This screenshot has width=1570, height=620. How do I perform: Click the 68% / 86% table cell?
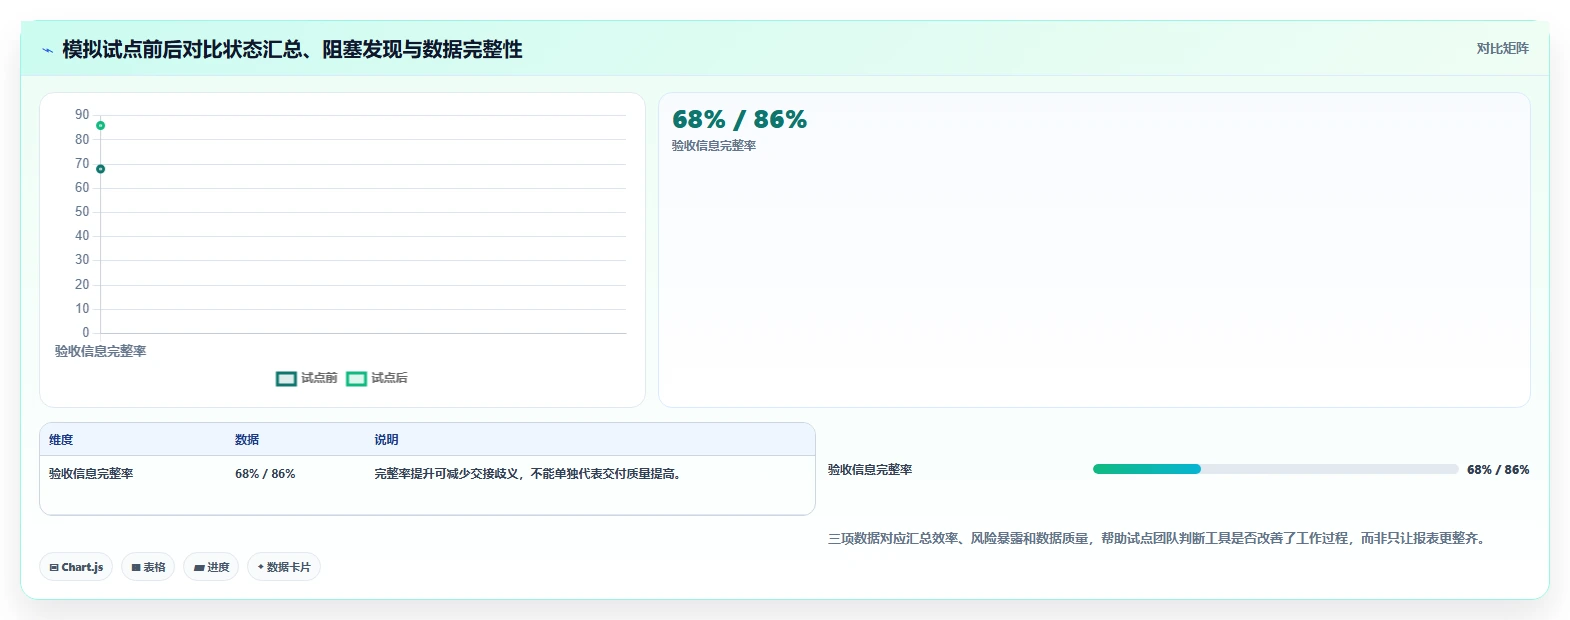click(x=265, y=474)
